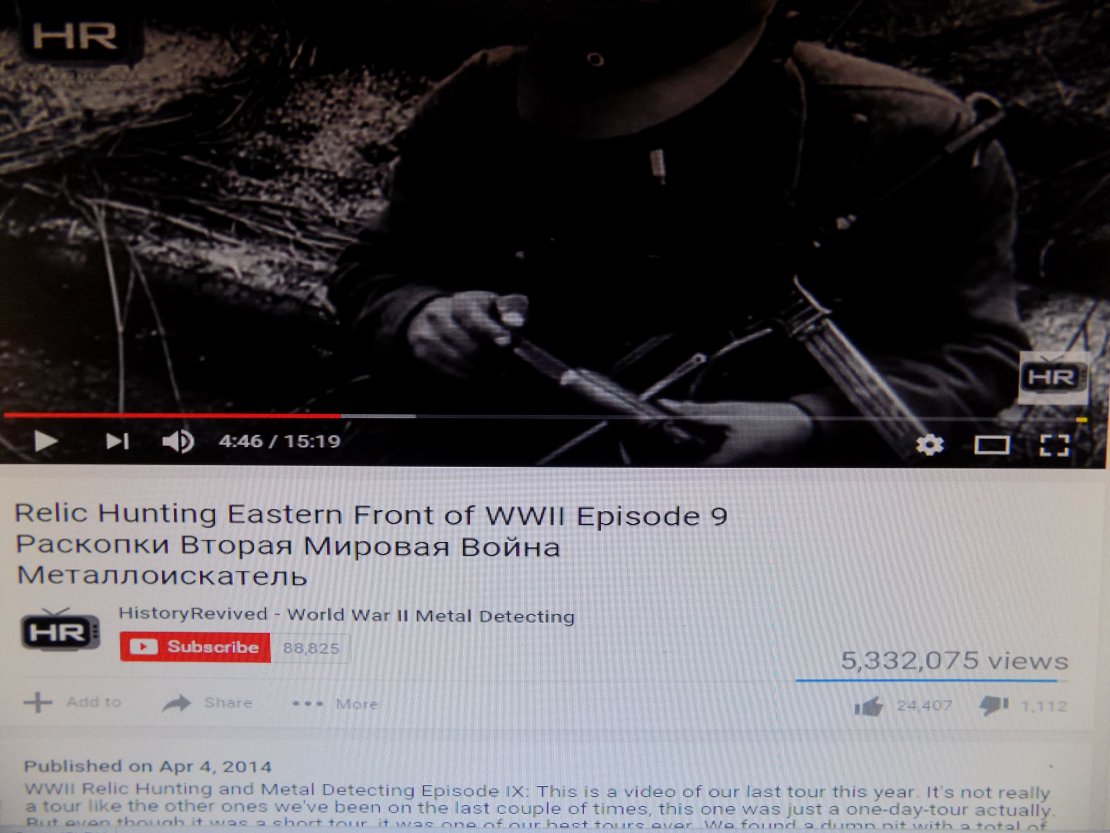Share the video using the arrow icon

point(176,703)
